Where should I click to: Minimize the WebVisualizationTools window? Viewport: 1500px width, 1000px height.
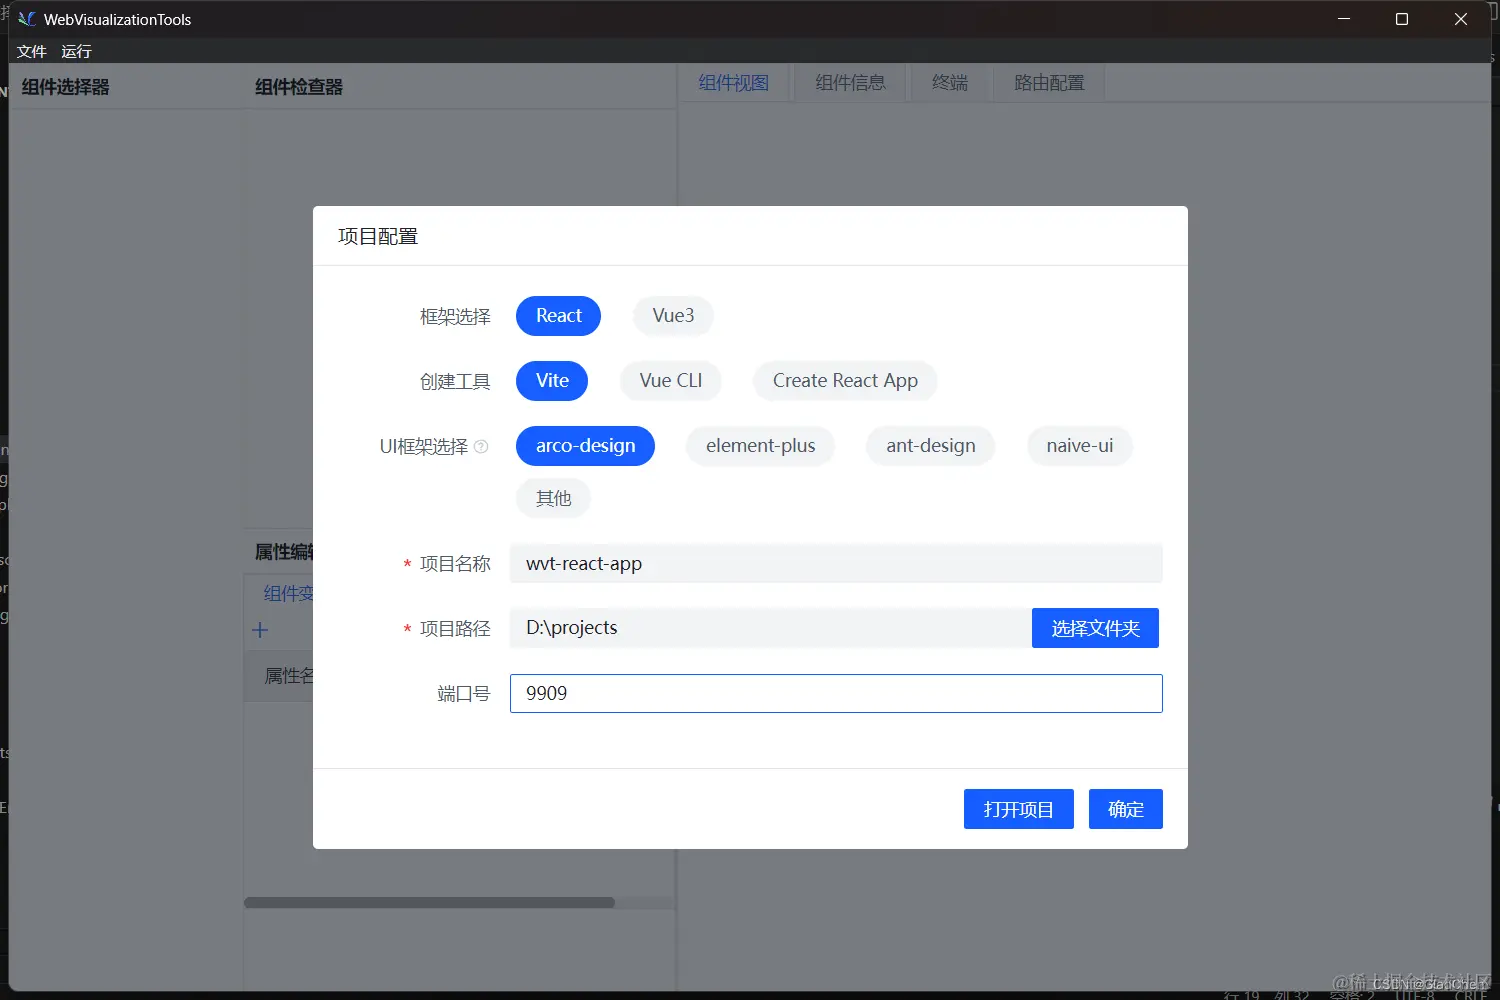pyautogui.click(x=1344, y=19)
